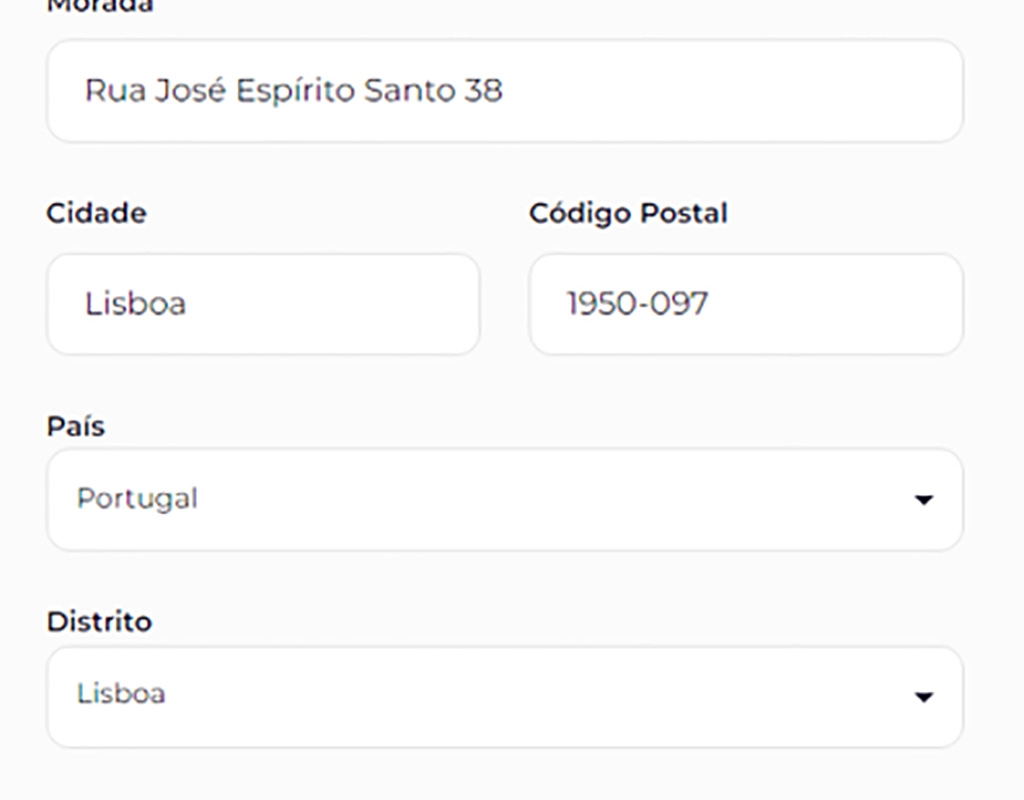Select the 'Lisboa' value shown in Distrito
This screenshot has width=1024, height=800.
(121, 694)
